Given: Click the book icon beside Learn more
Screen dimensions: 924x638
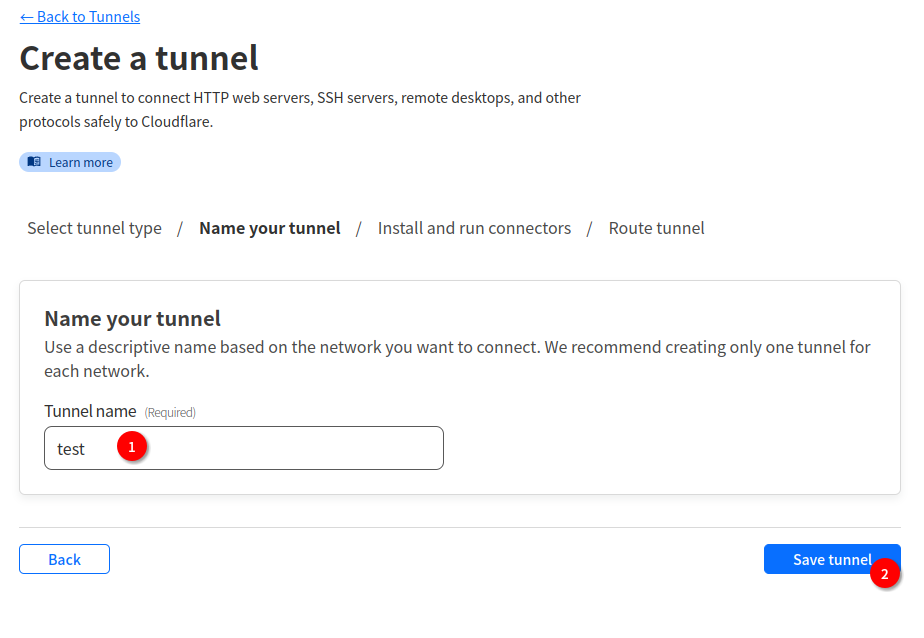Looking at the screenshot, I should (x=35, y=162).
